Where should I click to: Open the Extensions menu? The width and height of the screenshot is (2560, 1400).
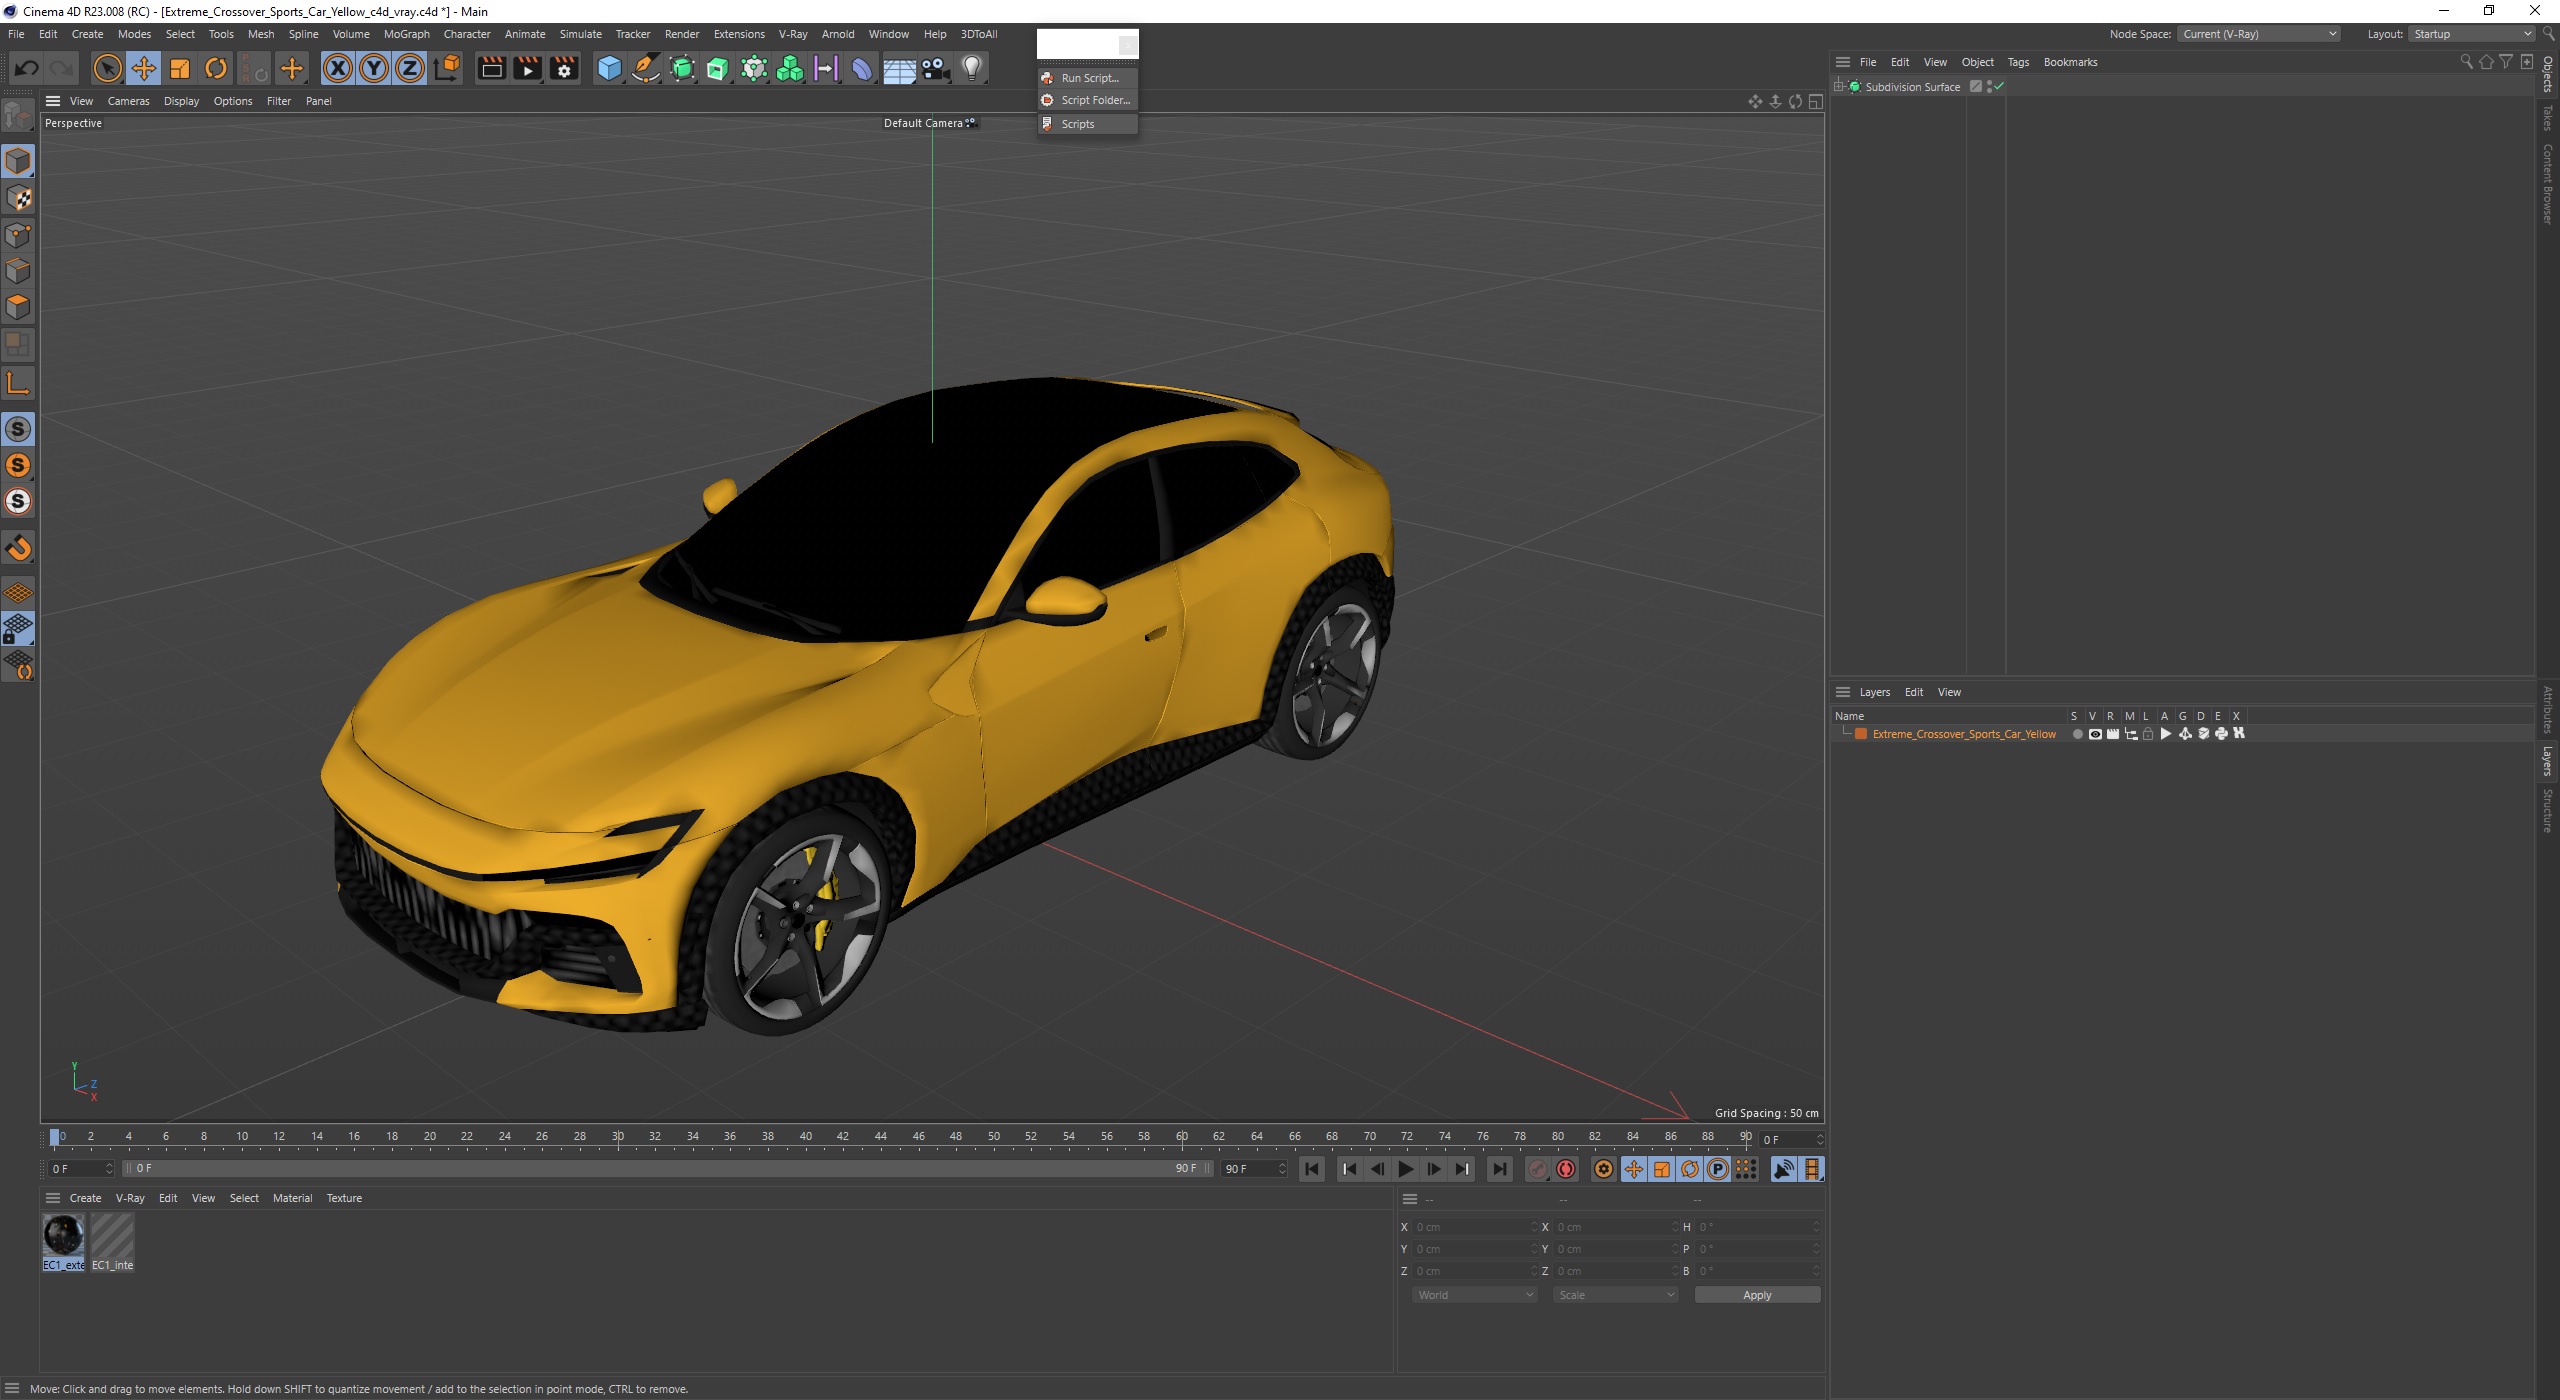(738, 34)
